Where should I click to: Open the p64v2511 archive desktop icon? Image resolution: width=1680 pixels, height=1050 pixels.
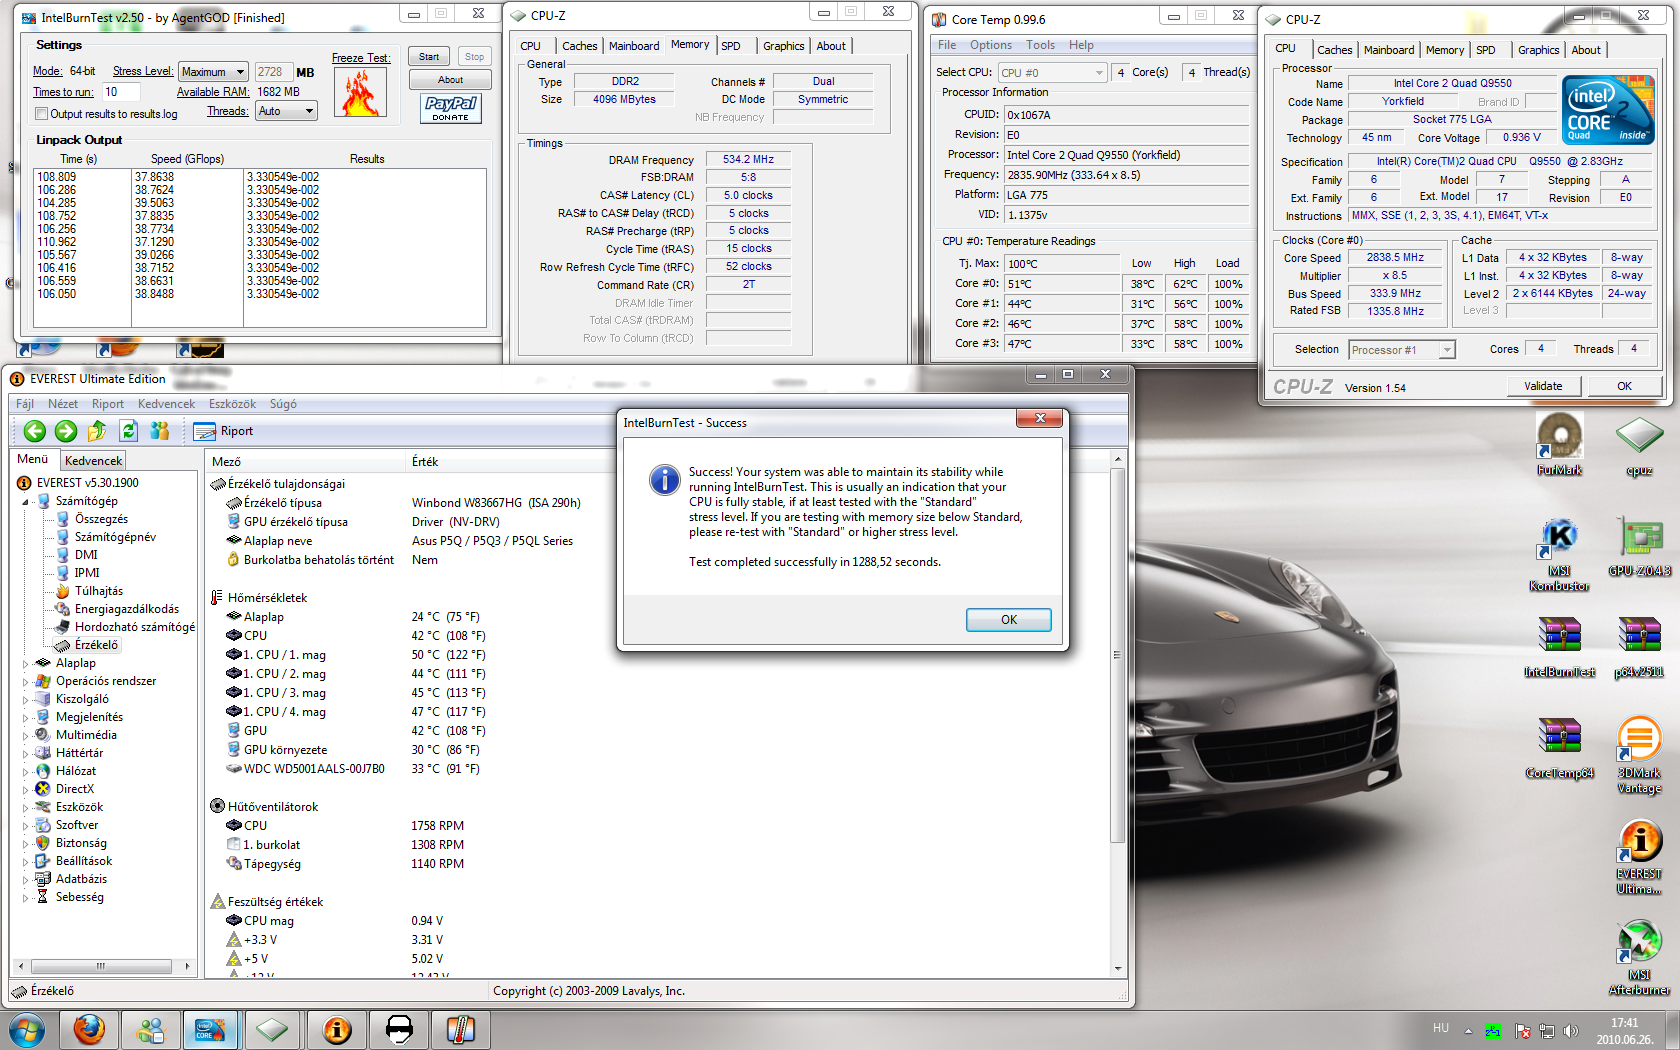(1639, 646)
